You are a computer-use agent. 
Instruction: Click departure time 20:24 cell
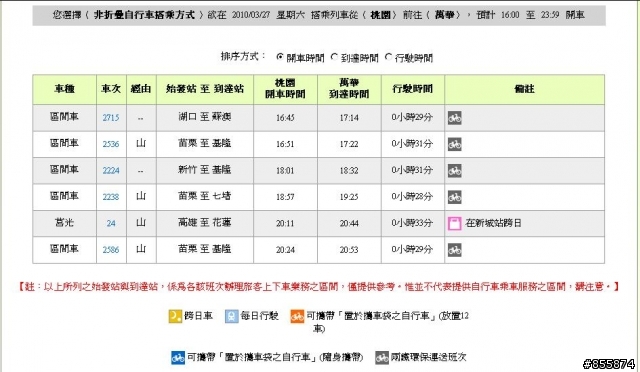pos(285,250)
